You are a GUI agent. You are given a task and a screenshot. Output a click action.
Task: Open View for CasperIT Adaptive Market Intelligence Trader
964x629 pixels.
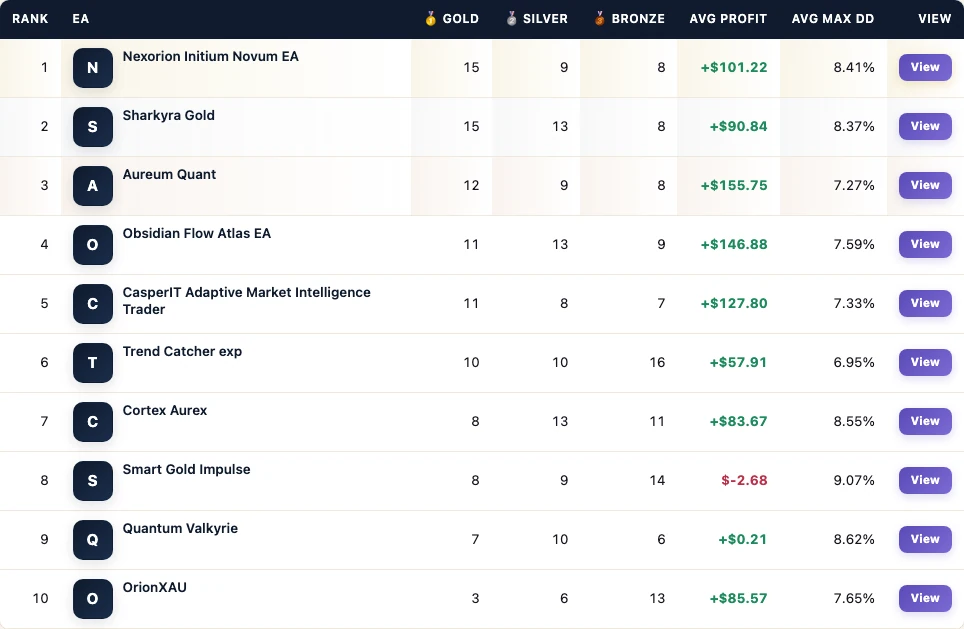925,303
